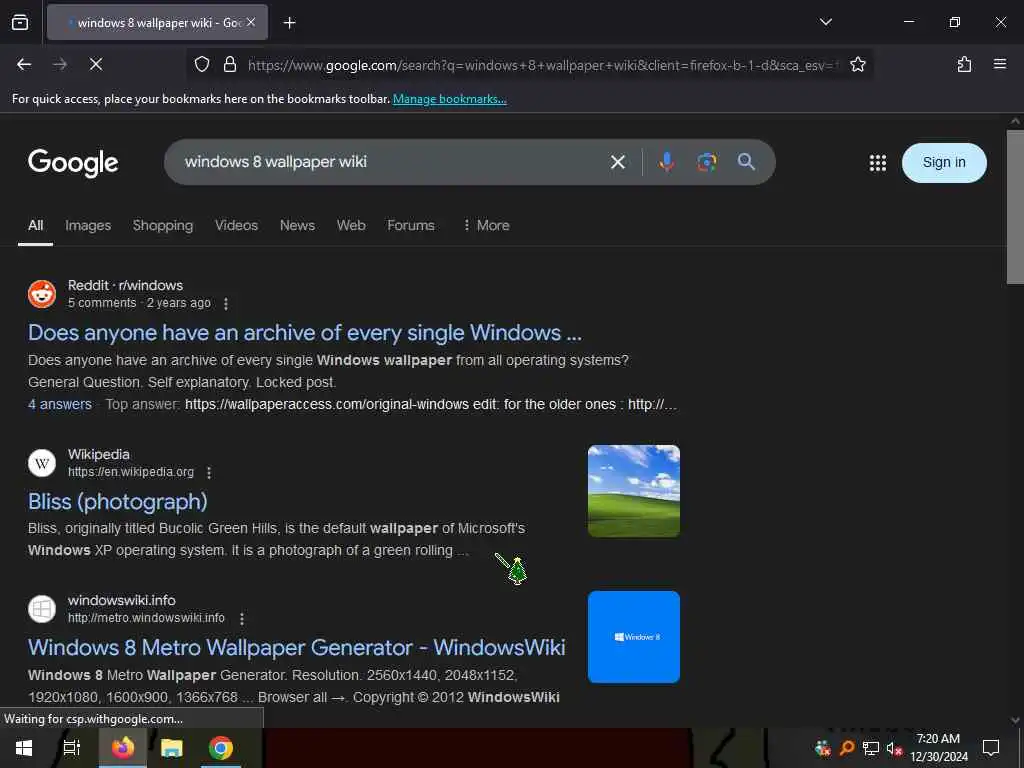Click the windowswiki.info favicon icon
Screen dimensions: 1024x768
(x=42, y=609)
